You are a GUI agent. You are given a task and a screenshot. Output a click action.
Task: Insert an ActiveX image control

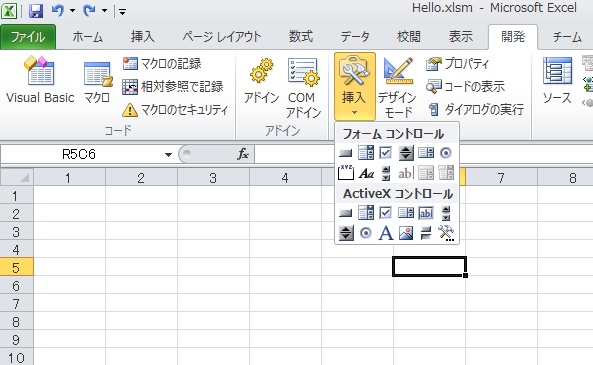click(x=406, y=233)
